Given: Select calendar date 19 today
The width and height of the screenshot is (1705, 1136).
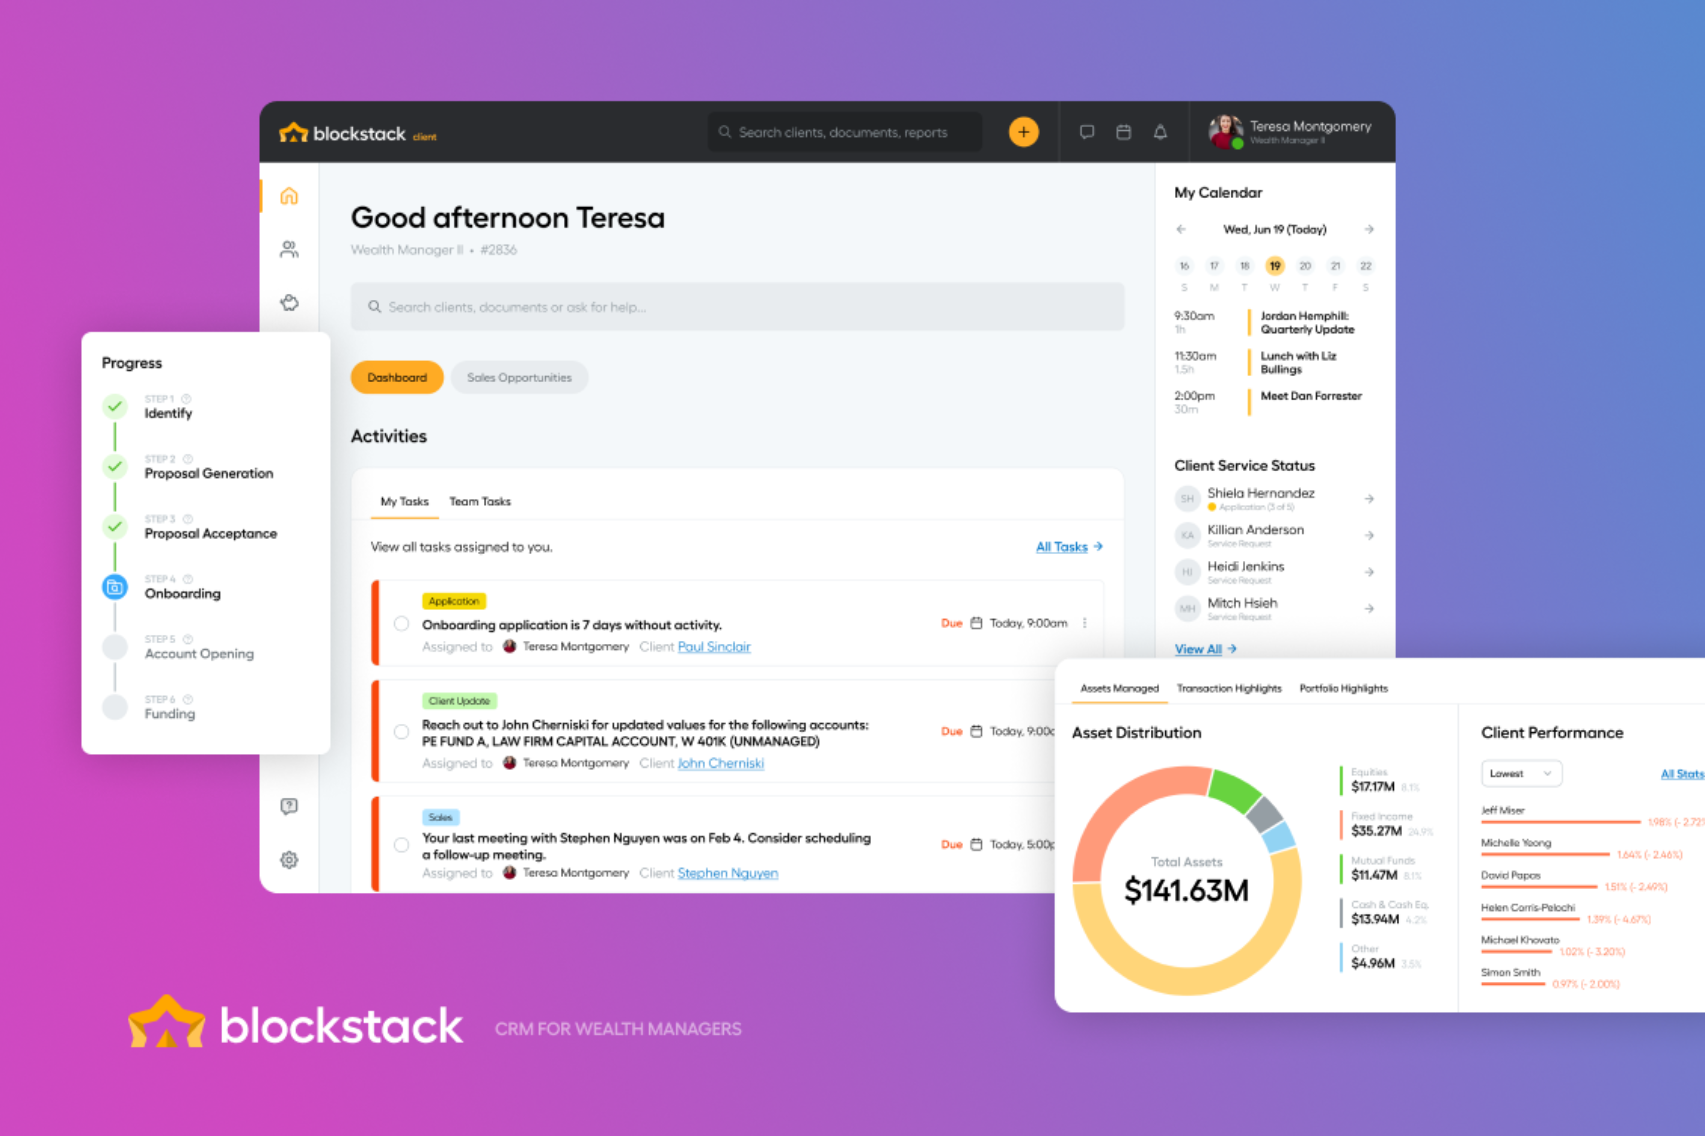Looking at the screenshot, I should coord(1274,266).
